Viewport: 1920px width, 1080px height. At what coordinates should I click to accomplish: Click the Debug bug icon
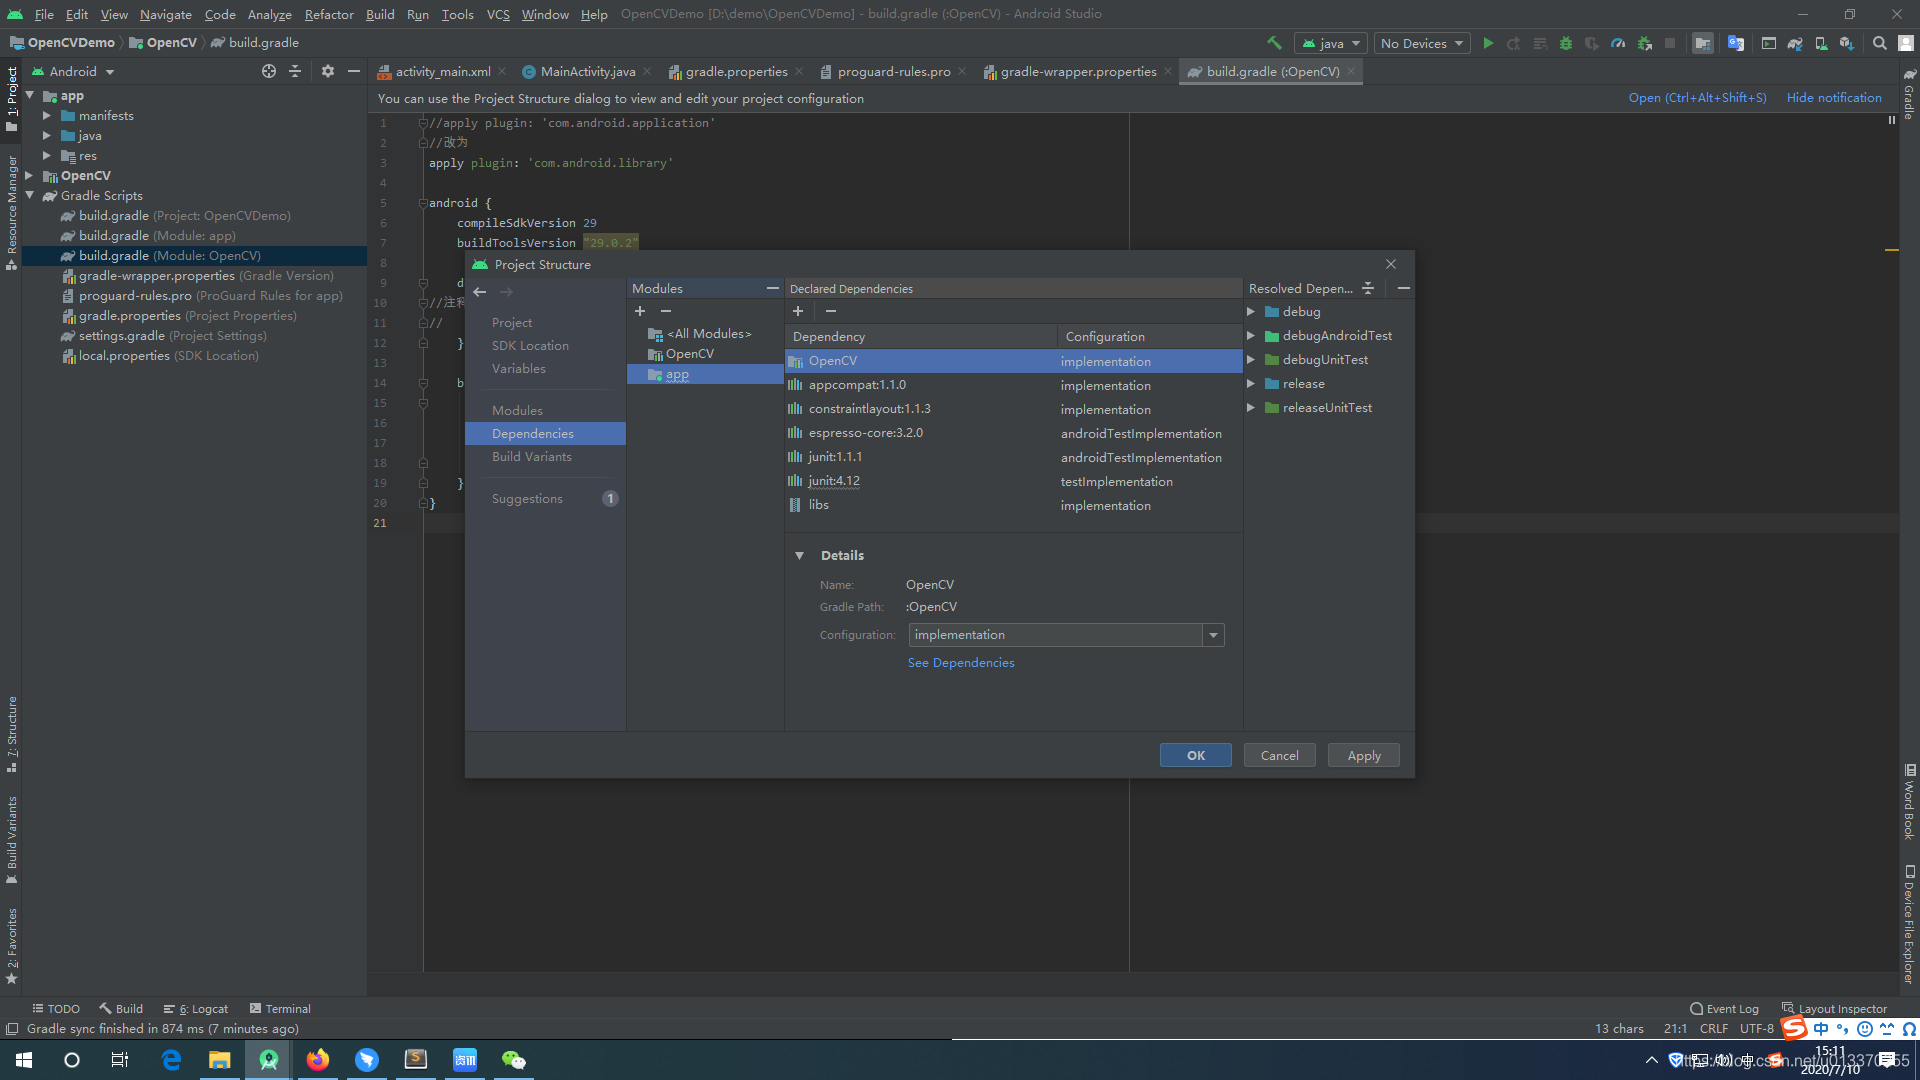(1566, 43)
